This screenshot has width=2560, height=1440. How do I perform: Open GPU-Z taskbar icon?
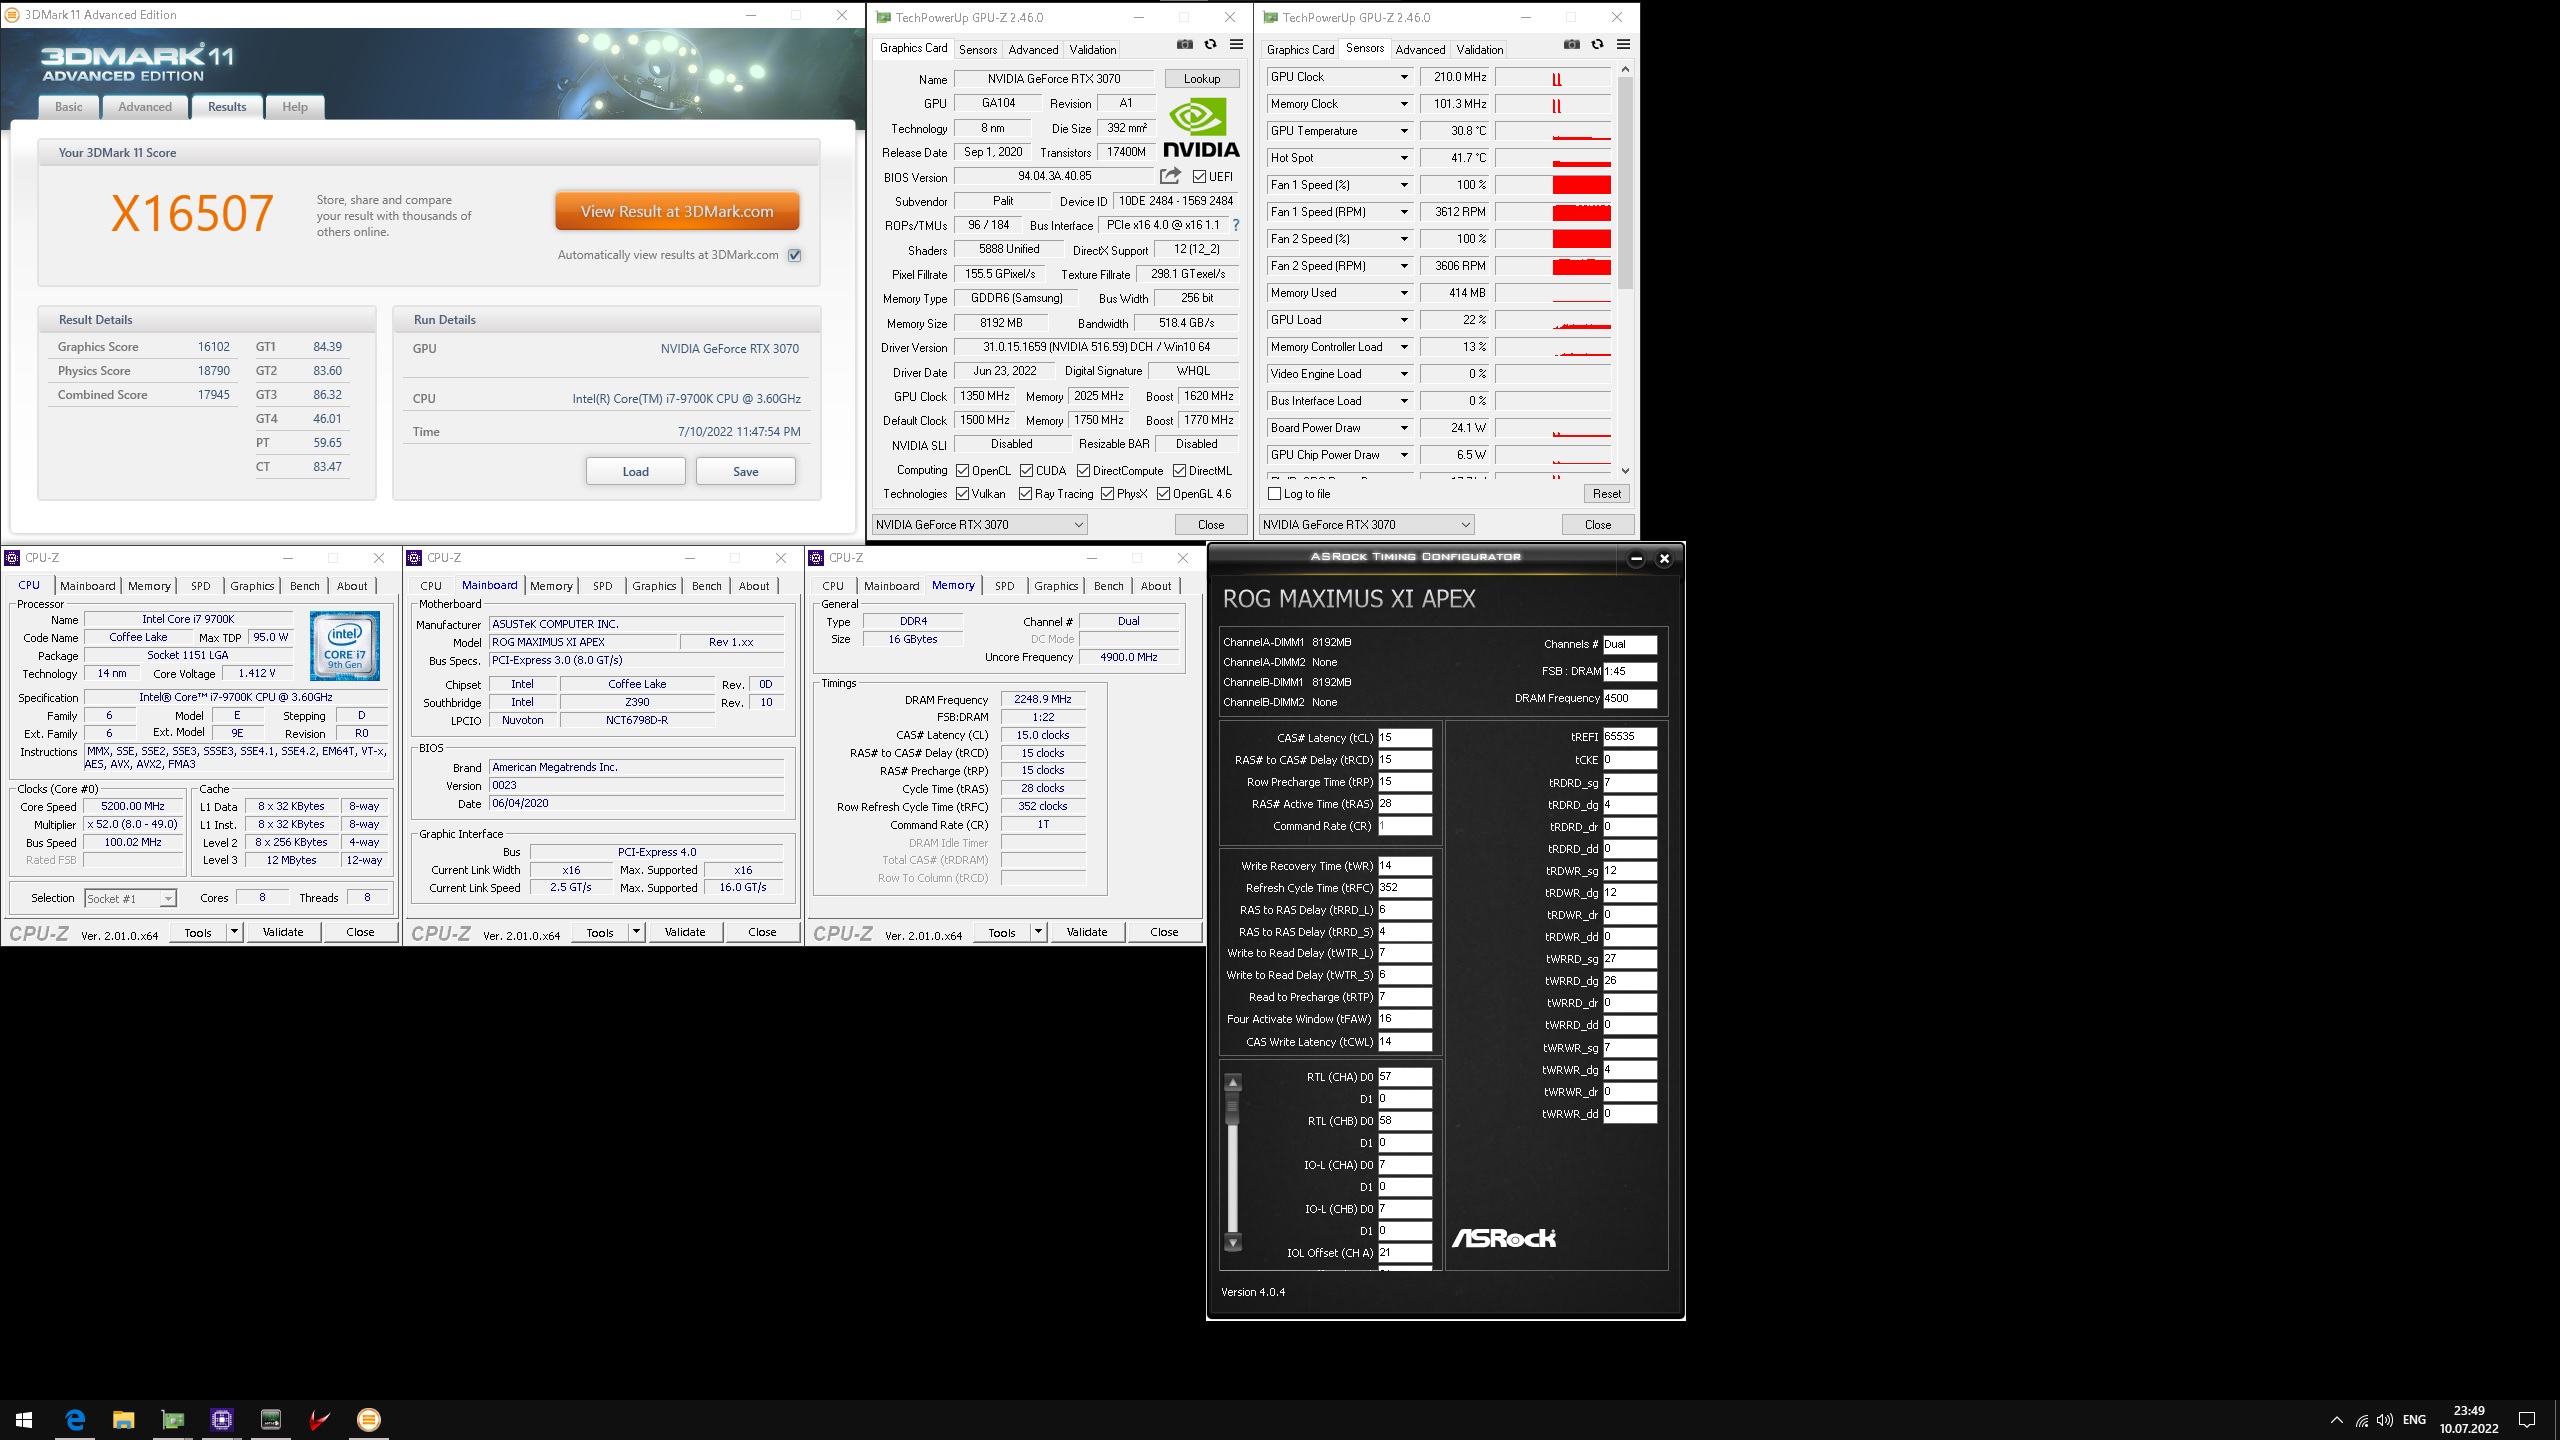tap(173, 1420)
